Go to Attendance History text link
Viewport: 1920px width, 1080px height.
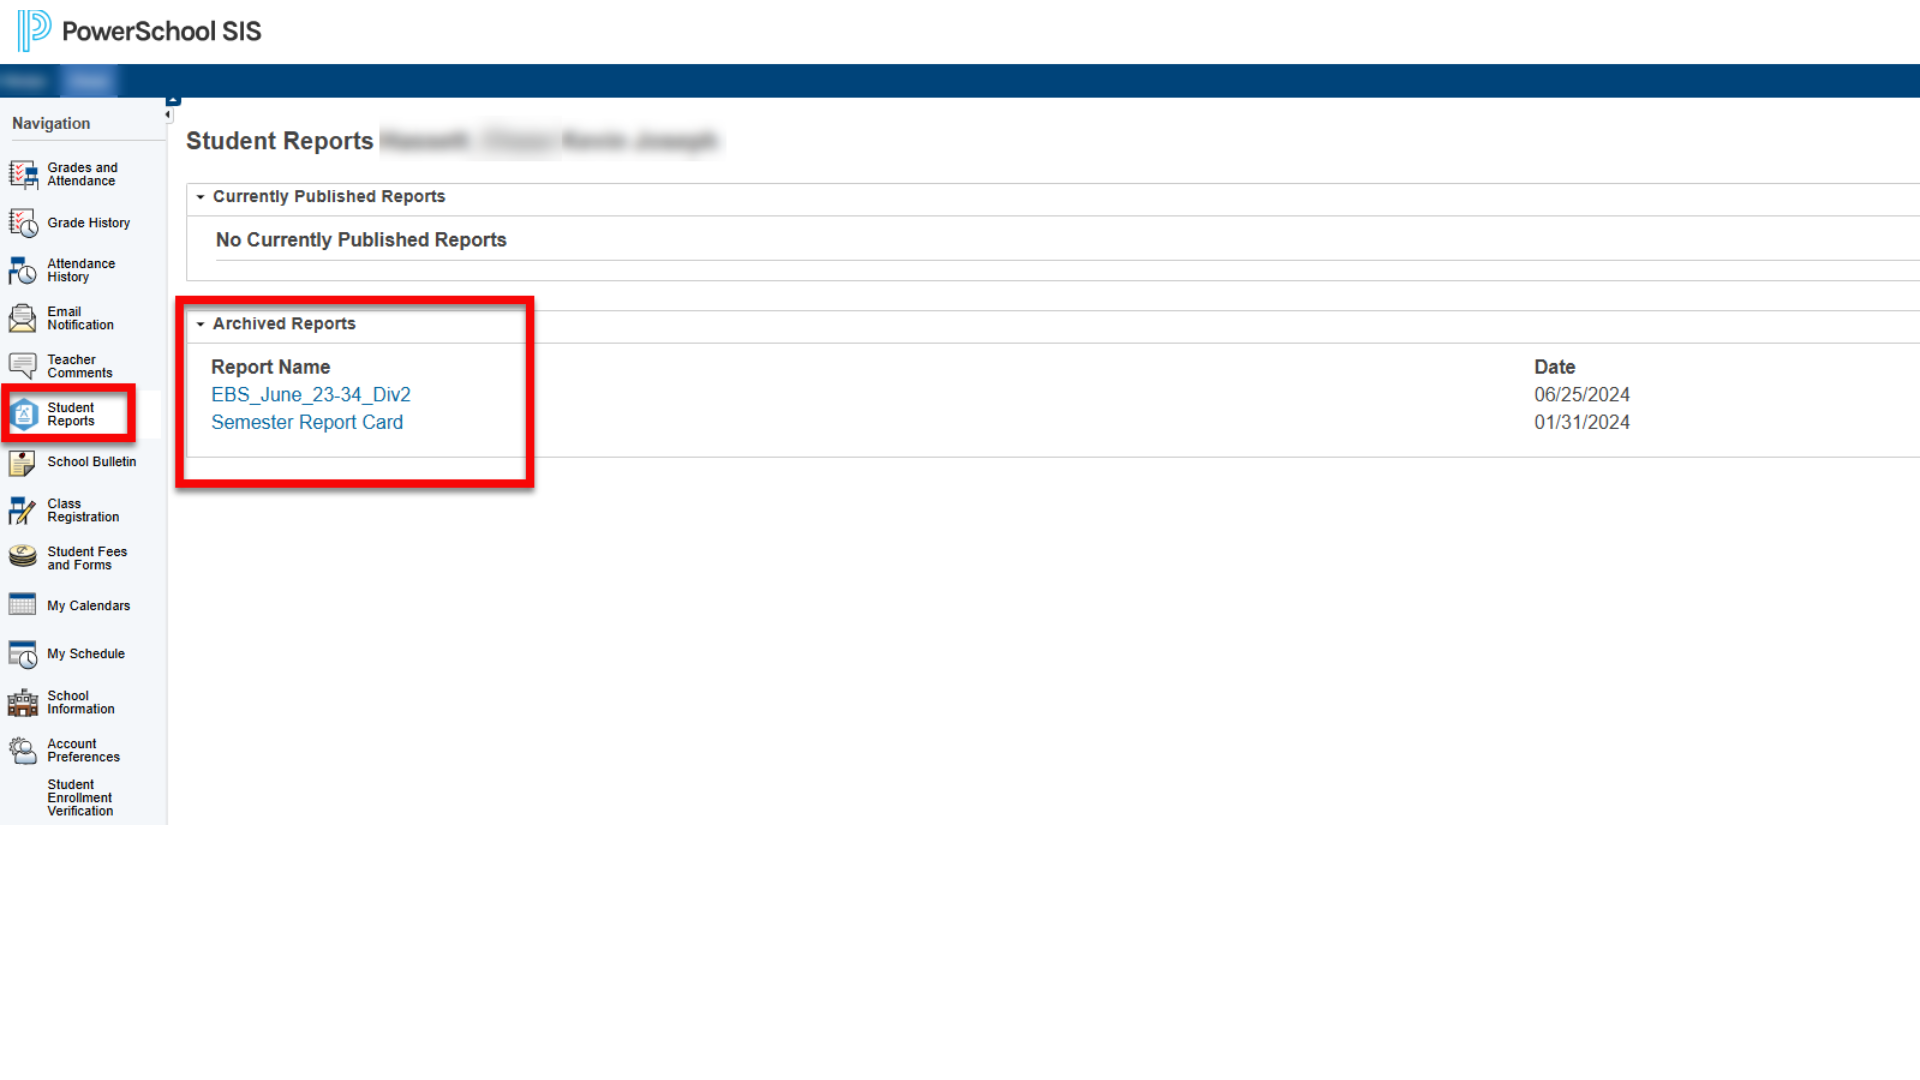(x=81, y=270)
